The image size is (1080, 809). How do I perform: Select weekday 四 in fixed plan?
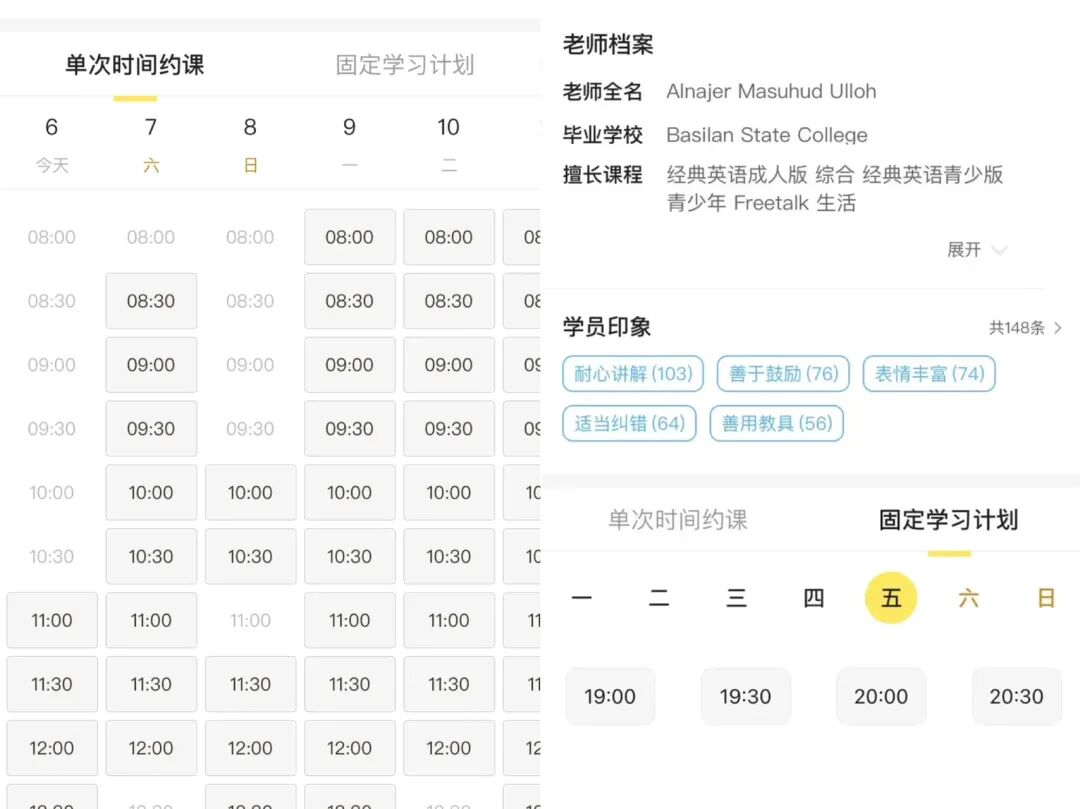(x=813, y=598)
